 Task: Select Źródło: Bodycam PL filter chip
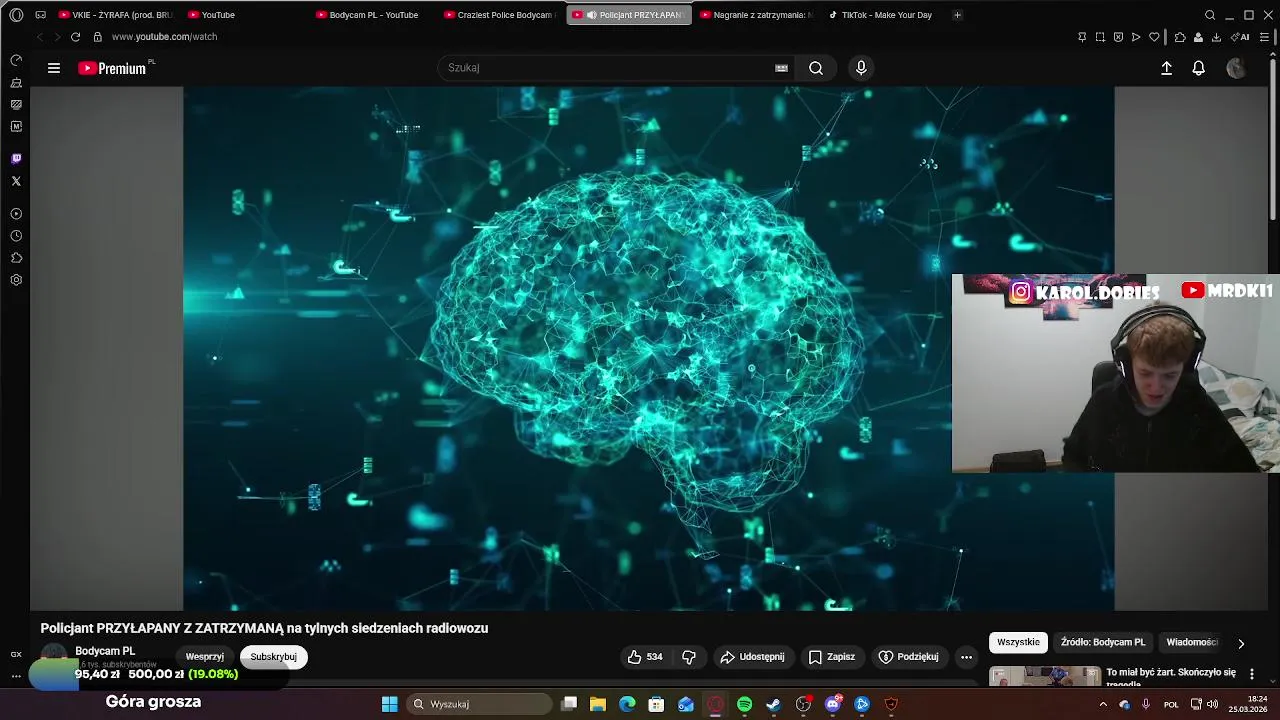[1103, 642]
